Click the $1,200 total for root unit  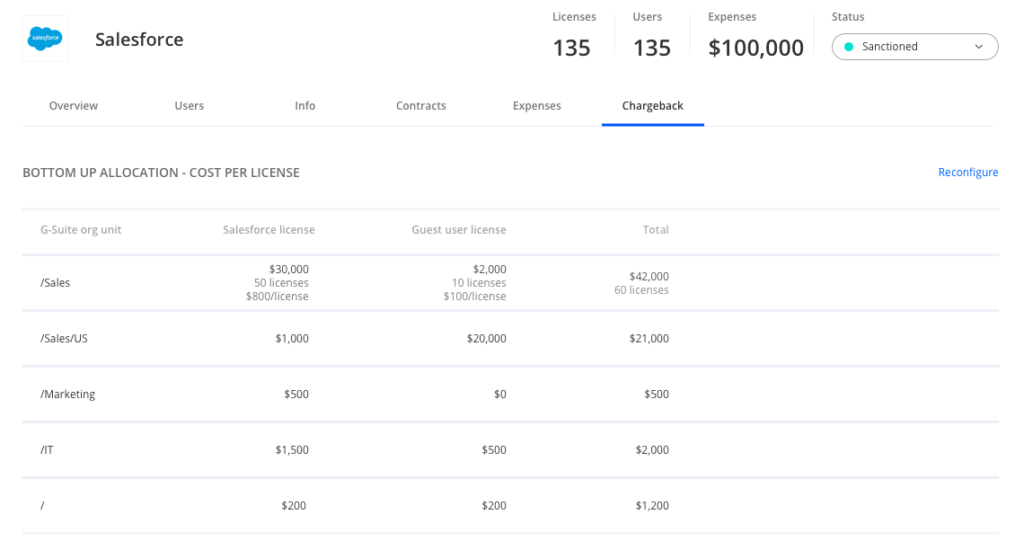coord(652,505)
